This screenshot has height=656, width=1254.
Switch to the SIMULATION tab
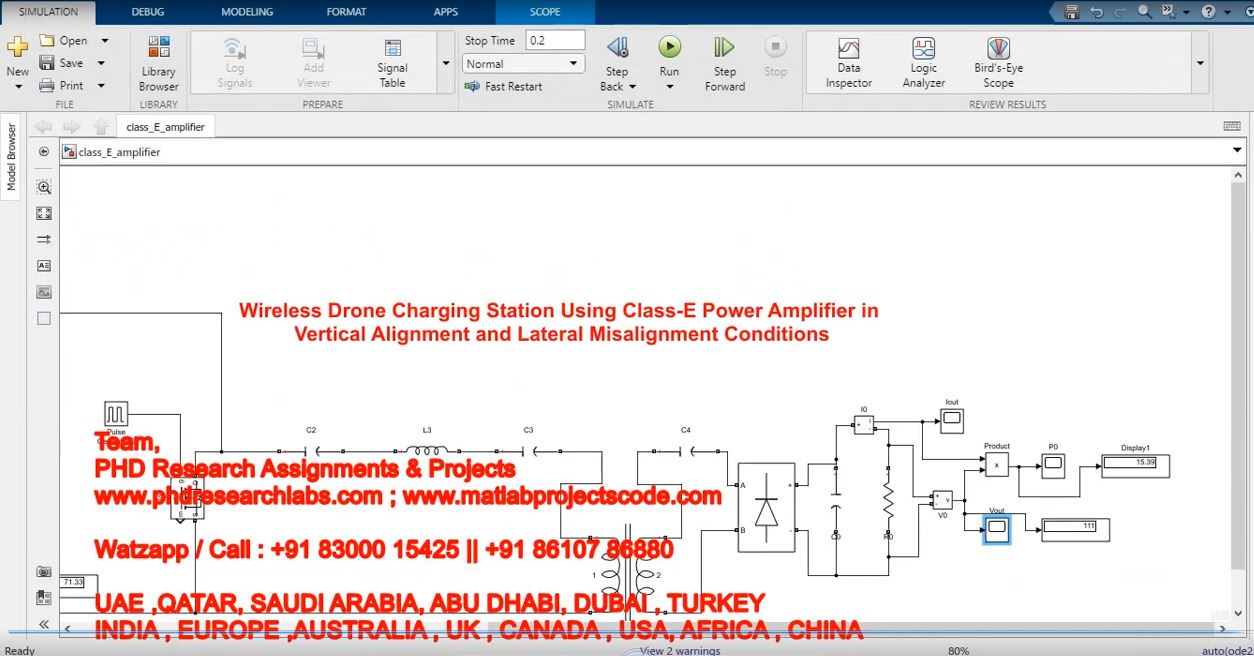[x=48, y=12]
